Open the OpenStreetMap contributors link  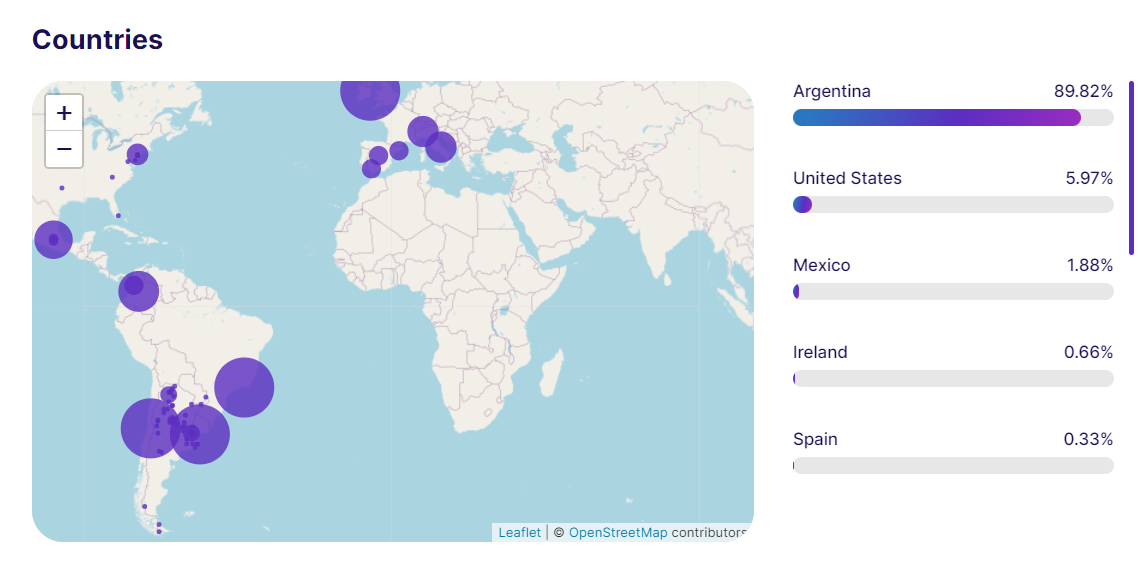(618, 533)
